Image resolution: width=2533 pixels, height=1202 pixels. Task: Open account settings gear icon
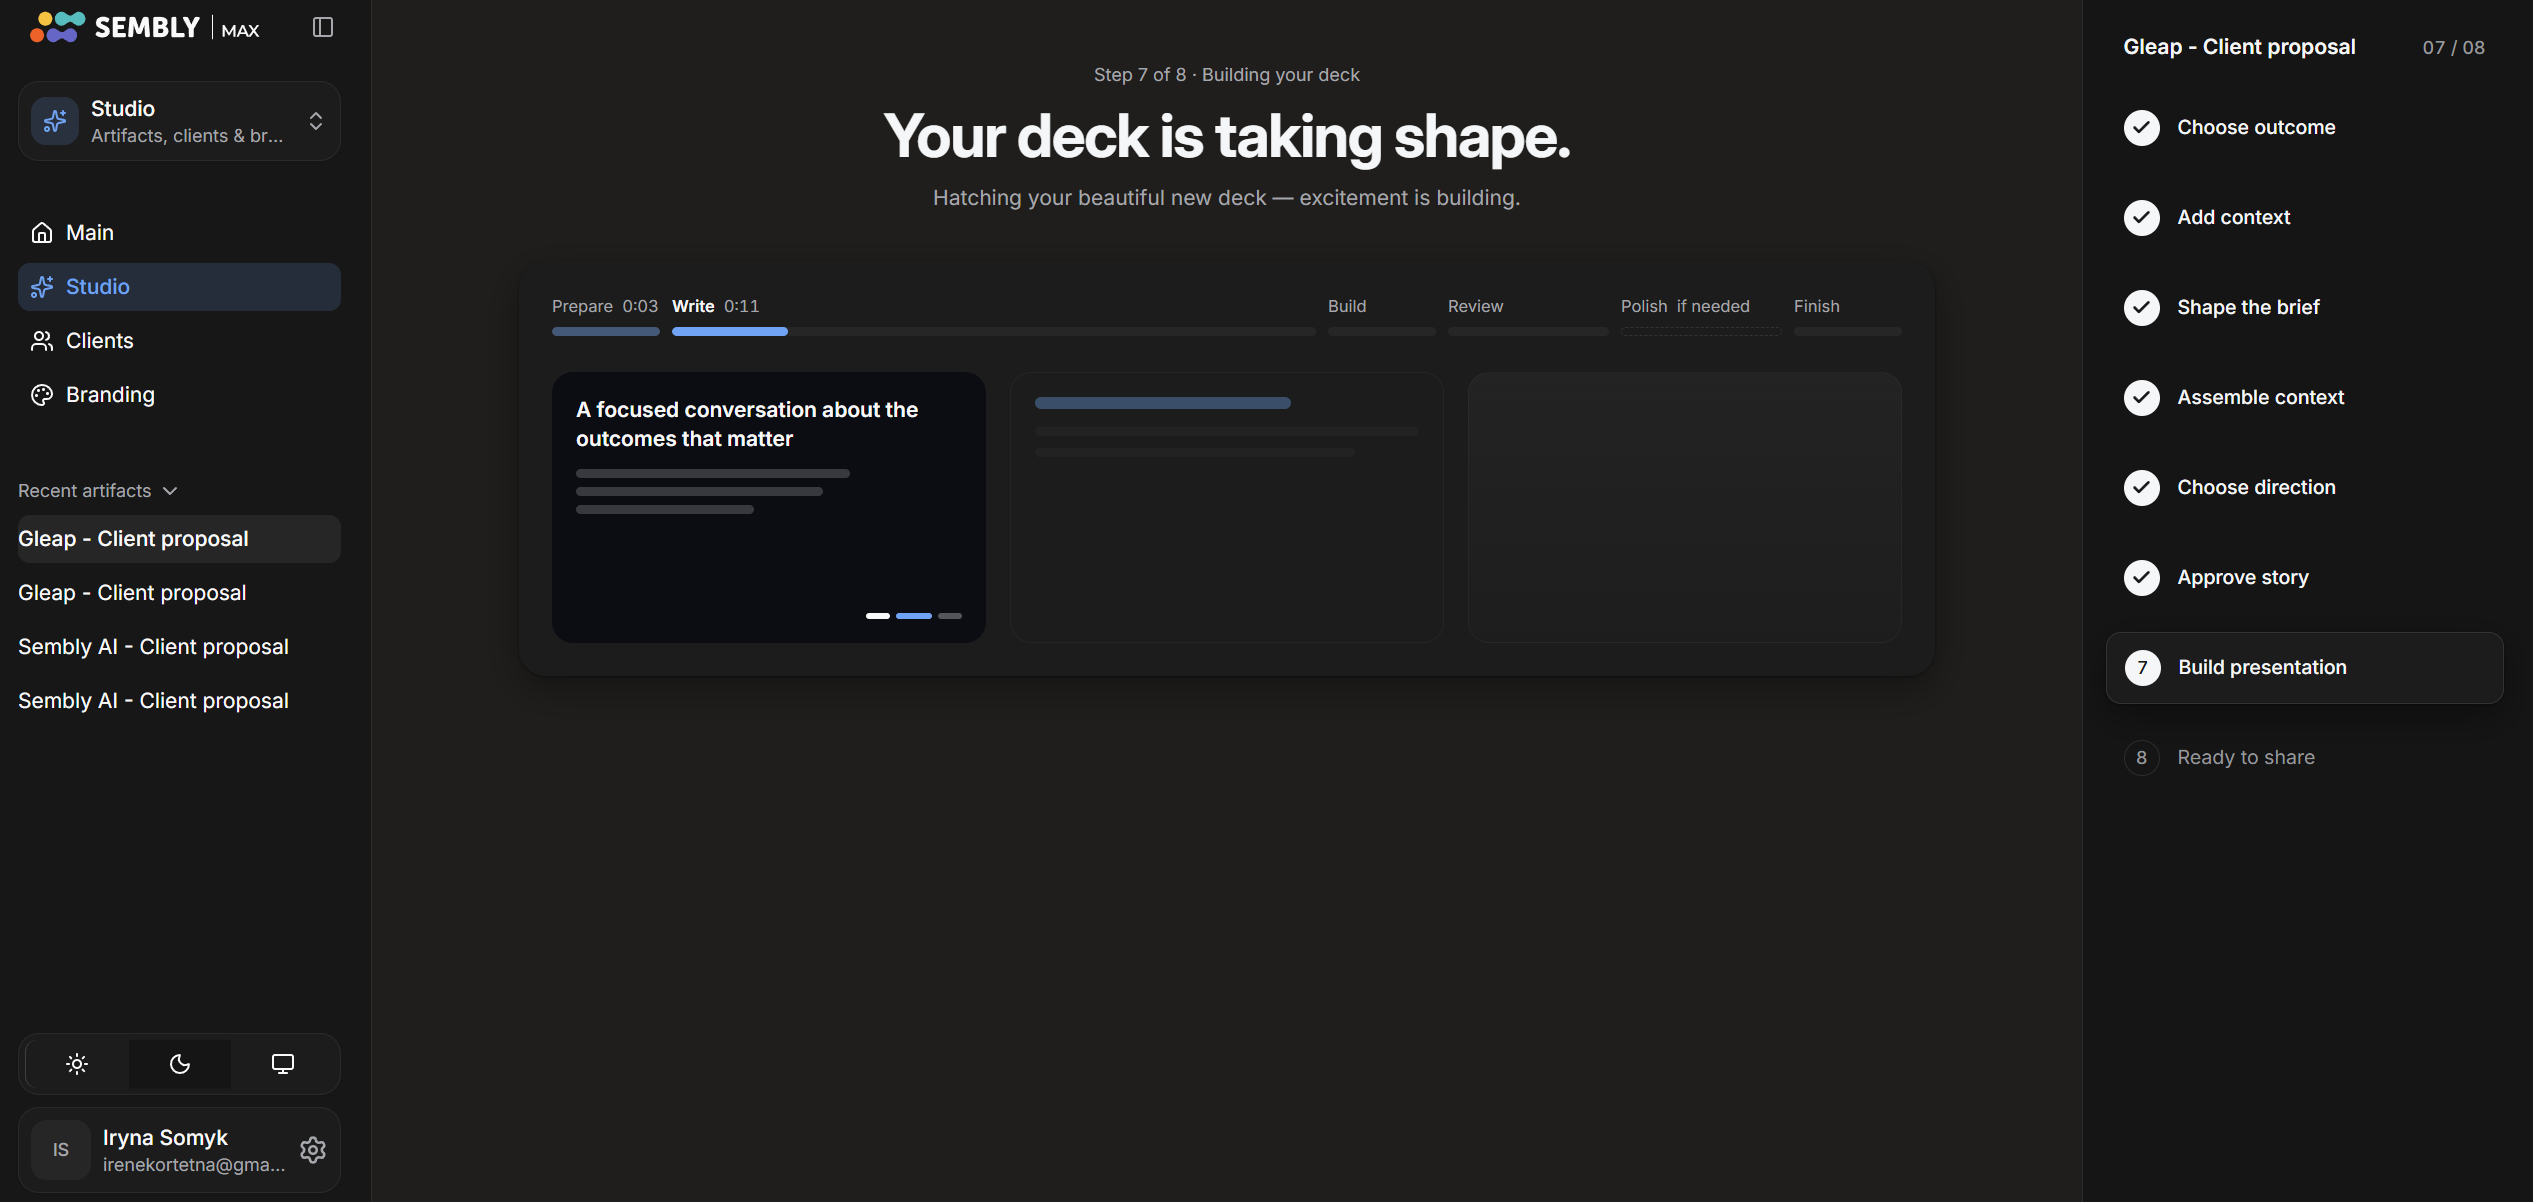(x=313, y=1150)
